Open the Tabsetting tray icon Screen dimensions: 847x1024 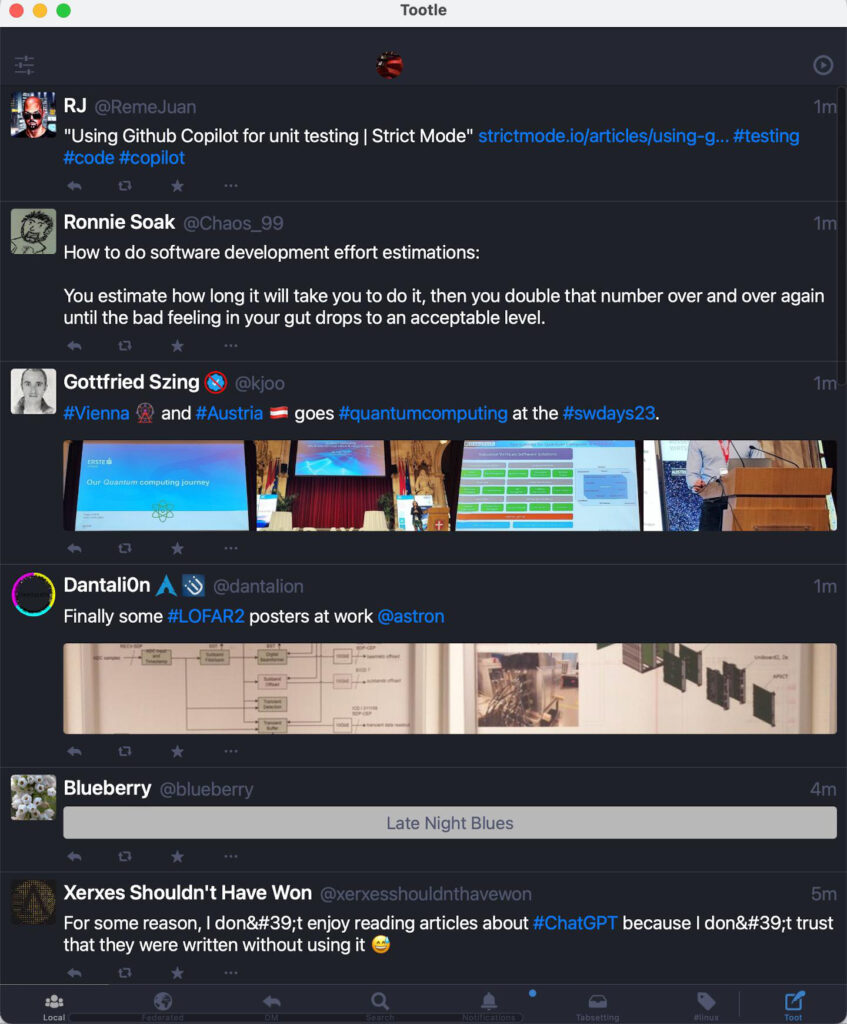pos(598,1006)
